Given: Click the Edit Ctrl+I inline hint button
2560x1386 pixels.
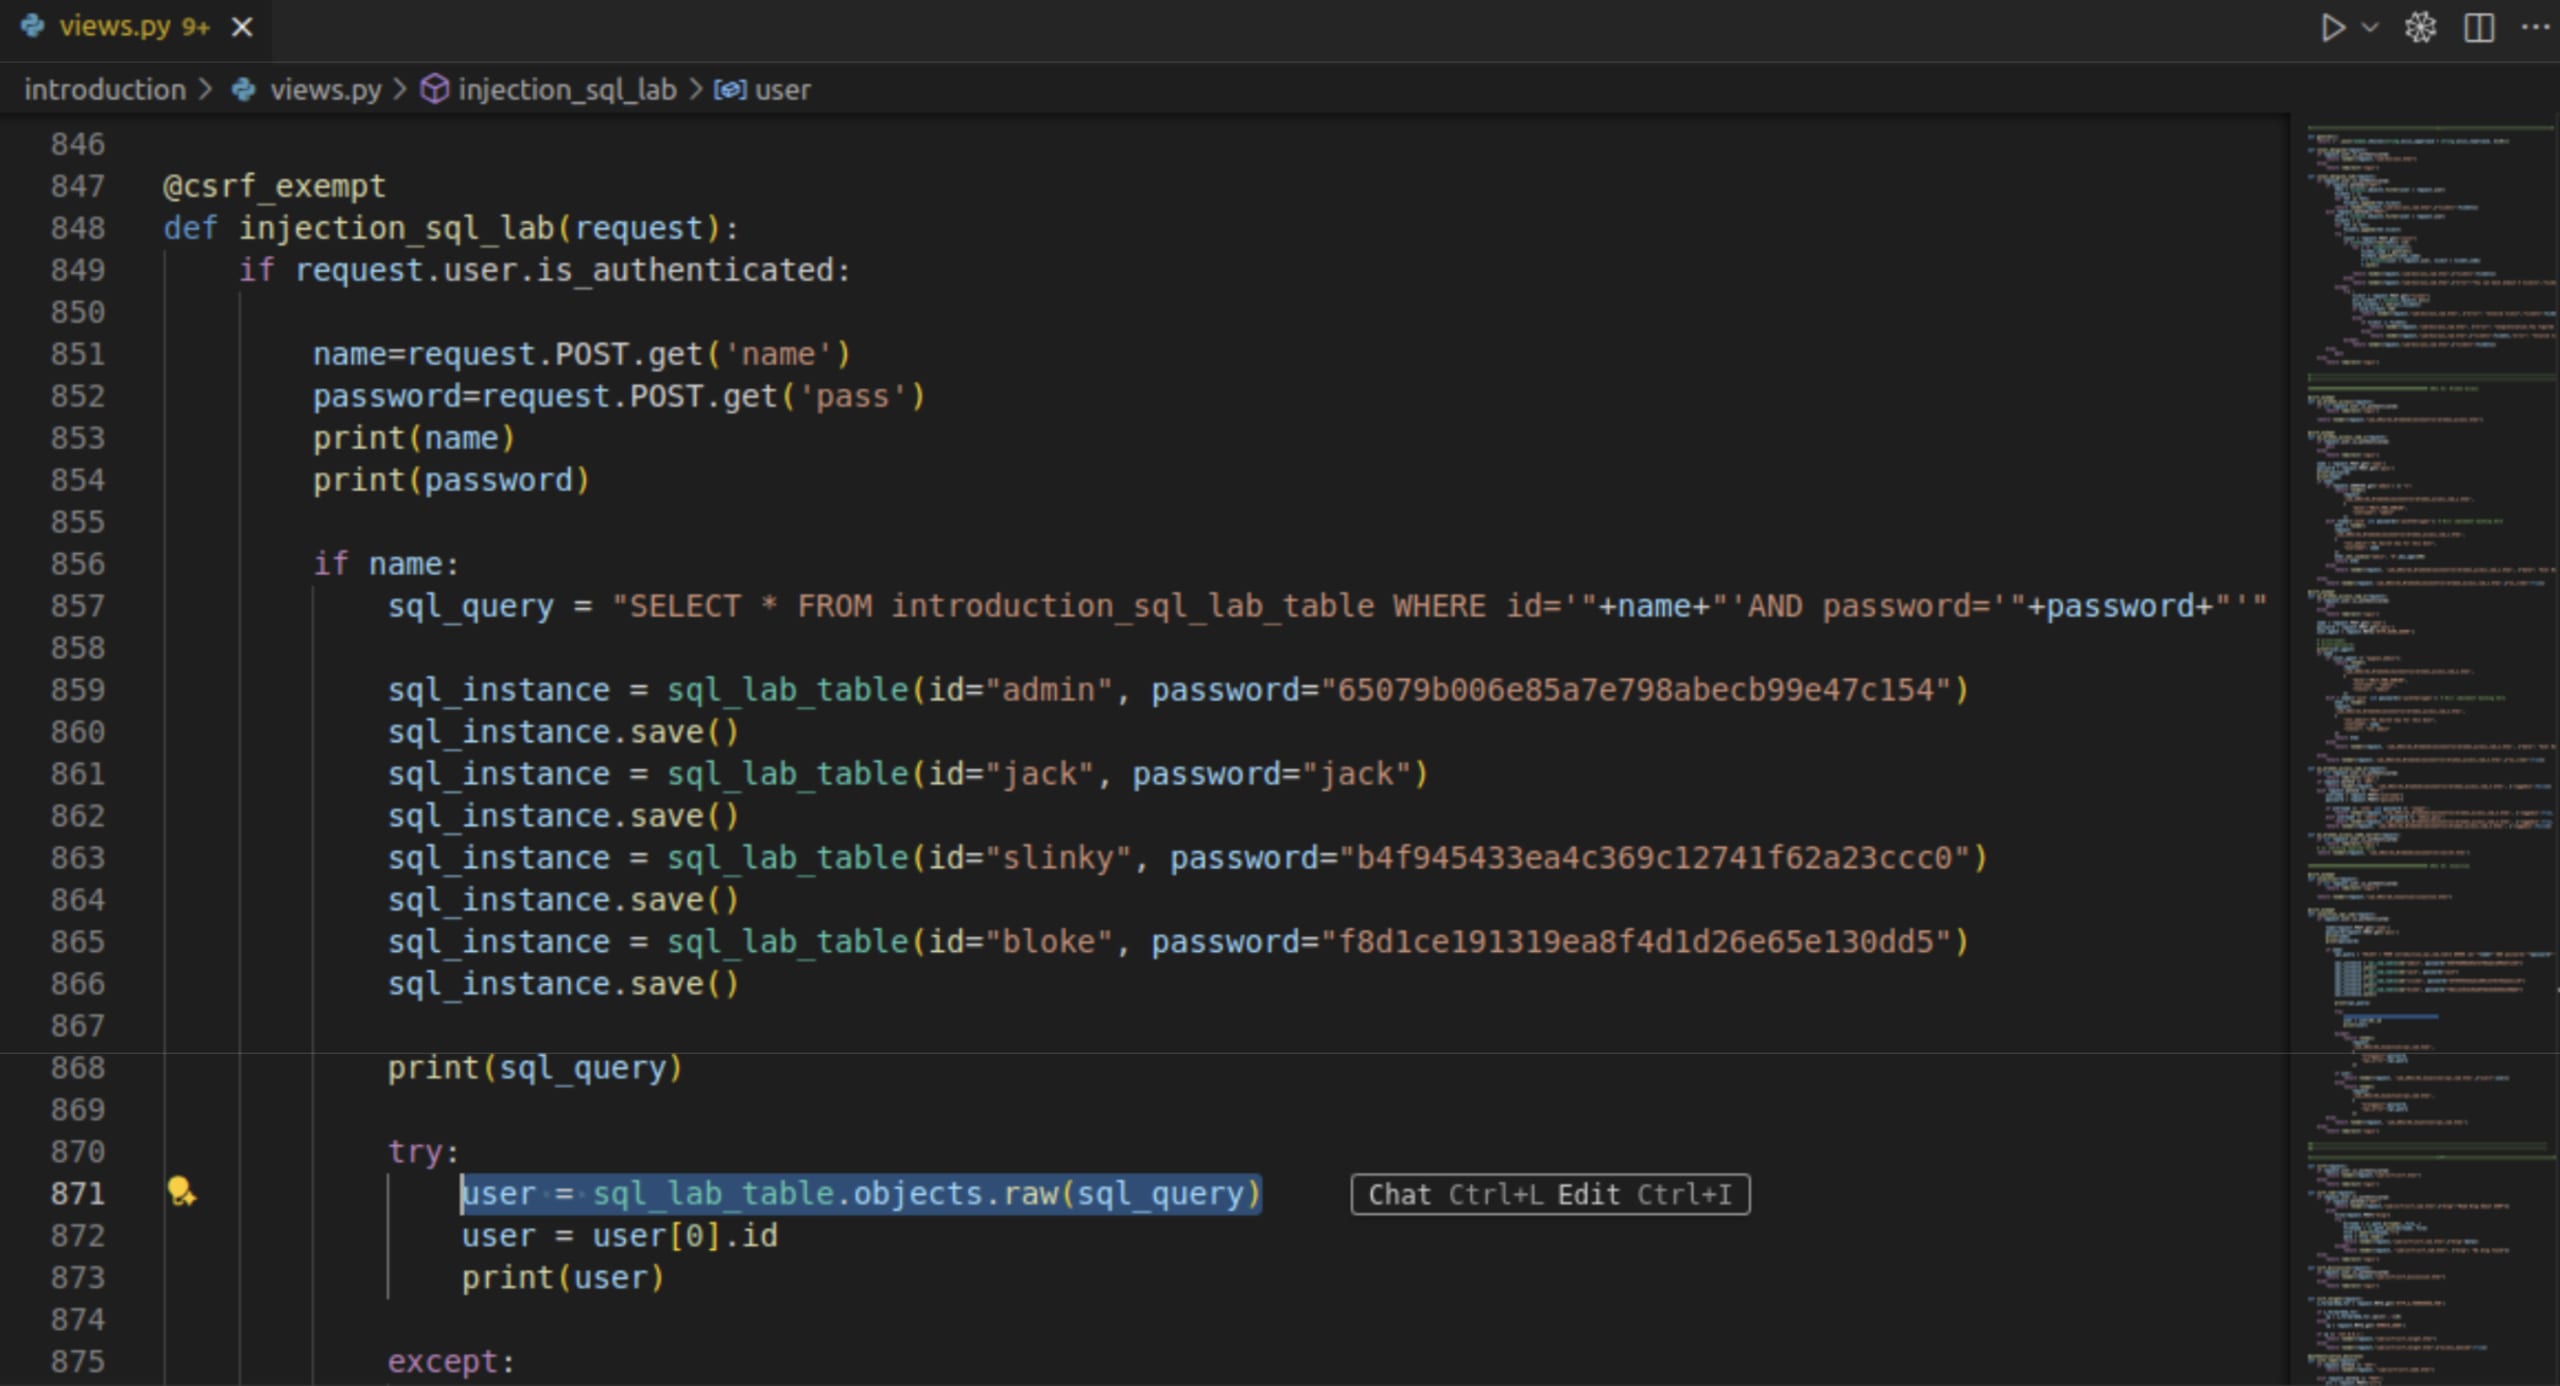Looking at the screenshot, I should point(1642,1194).
